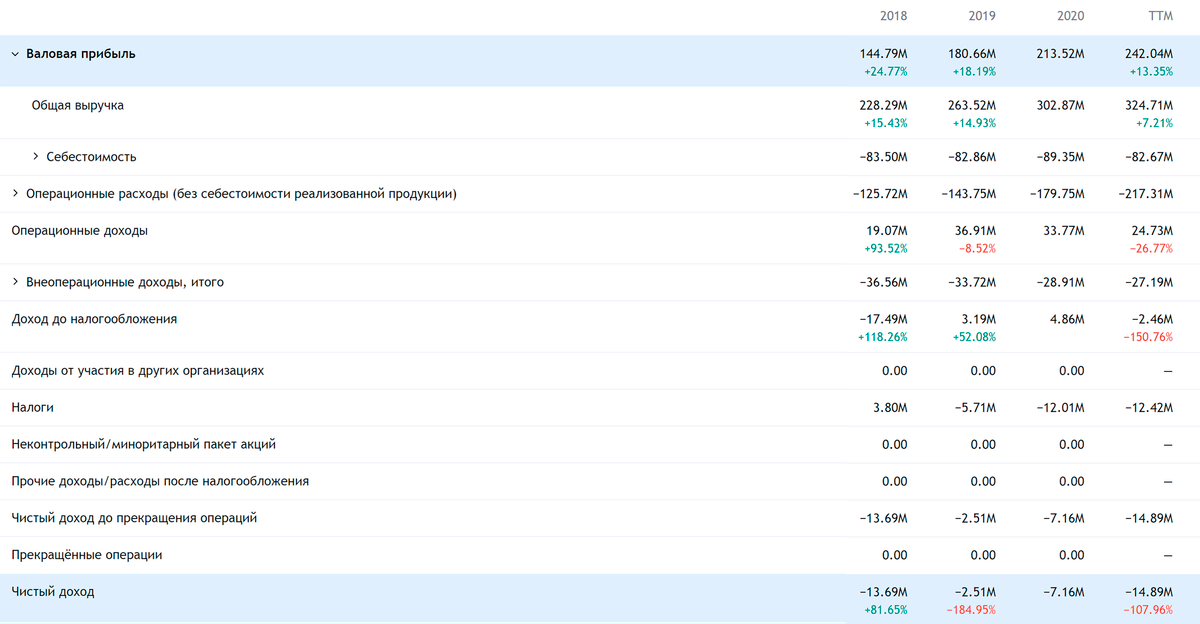Click the 144.79M gross profit value
This screenshot has height=624, width=1200.
pos(883,54)
